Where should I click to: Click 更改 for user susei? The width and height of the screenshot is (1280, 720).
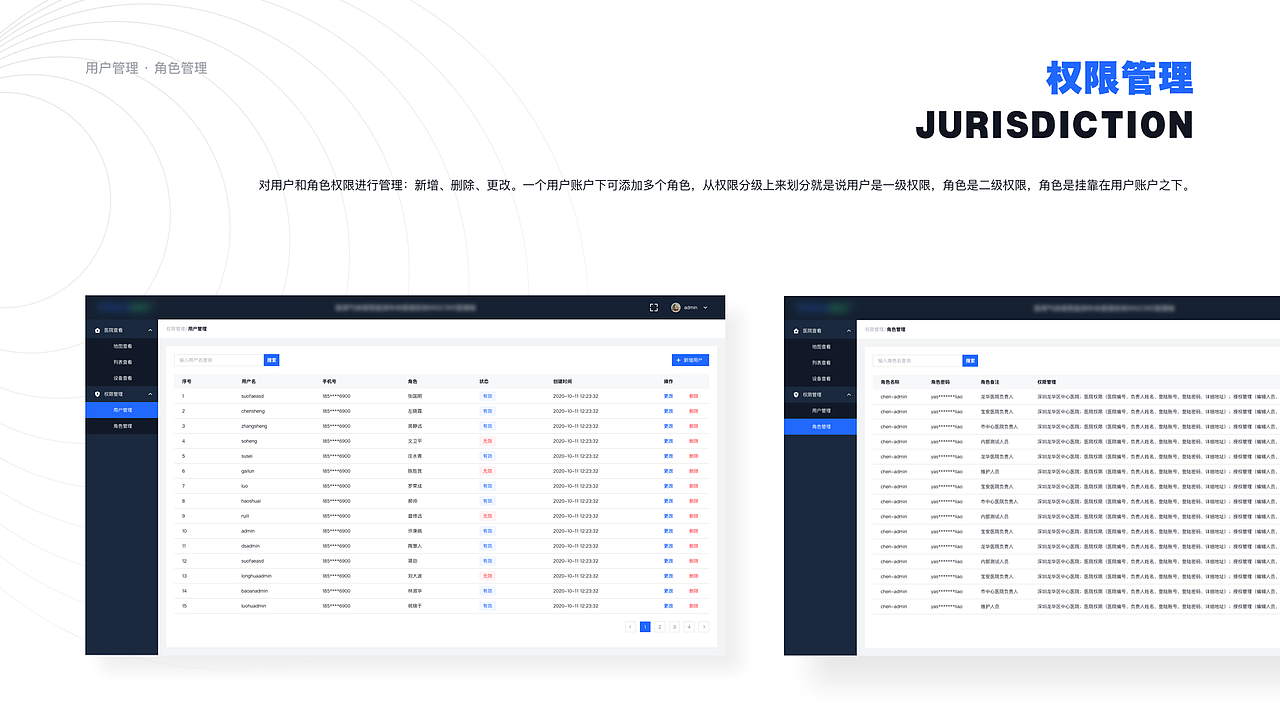click(x=668, y=456)
